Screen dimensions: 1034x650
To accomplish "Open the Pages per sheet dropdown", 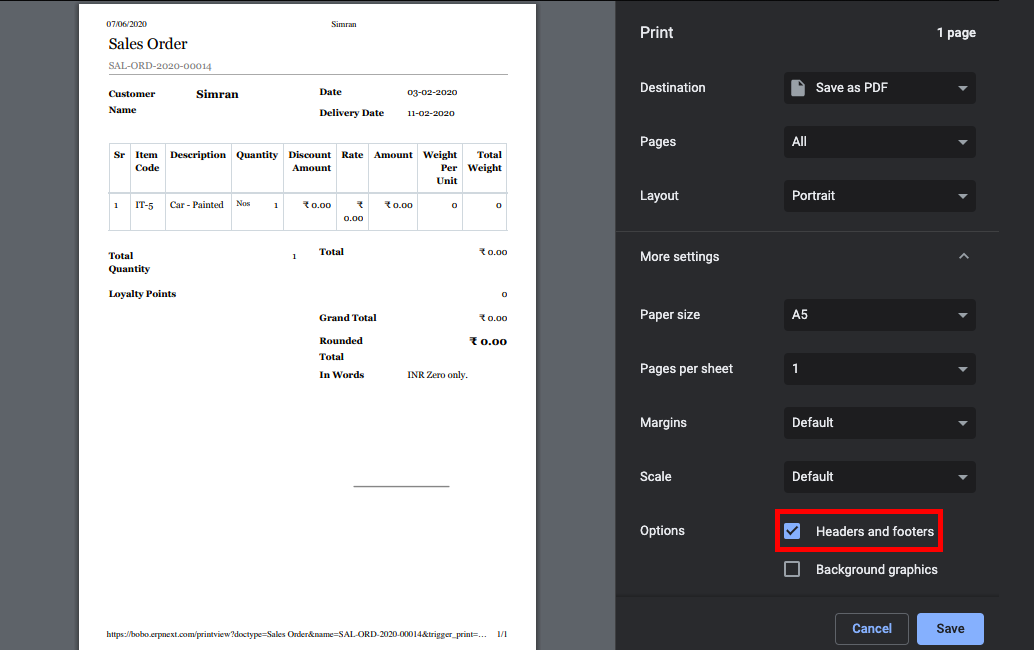I will click(879, 369).
